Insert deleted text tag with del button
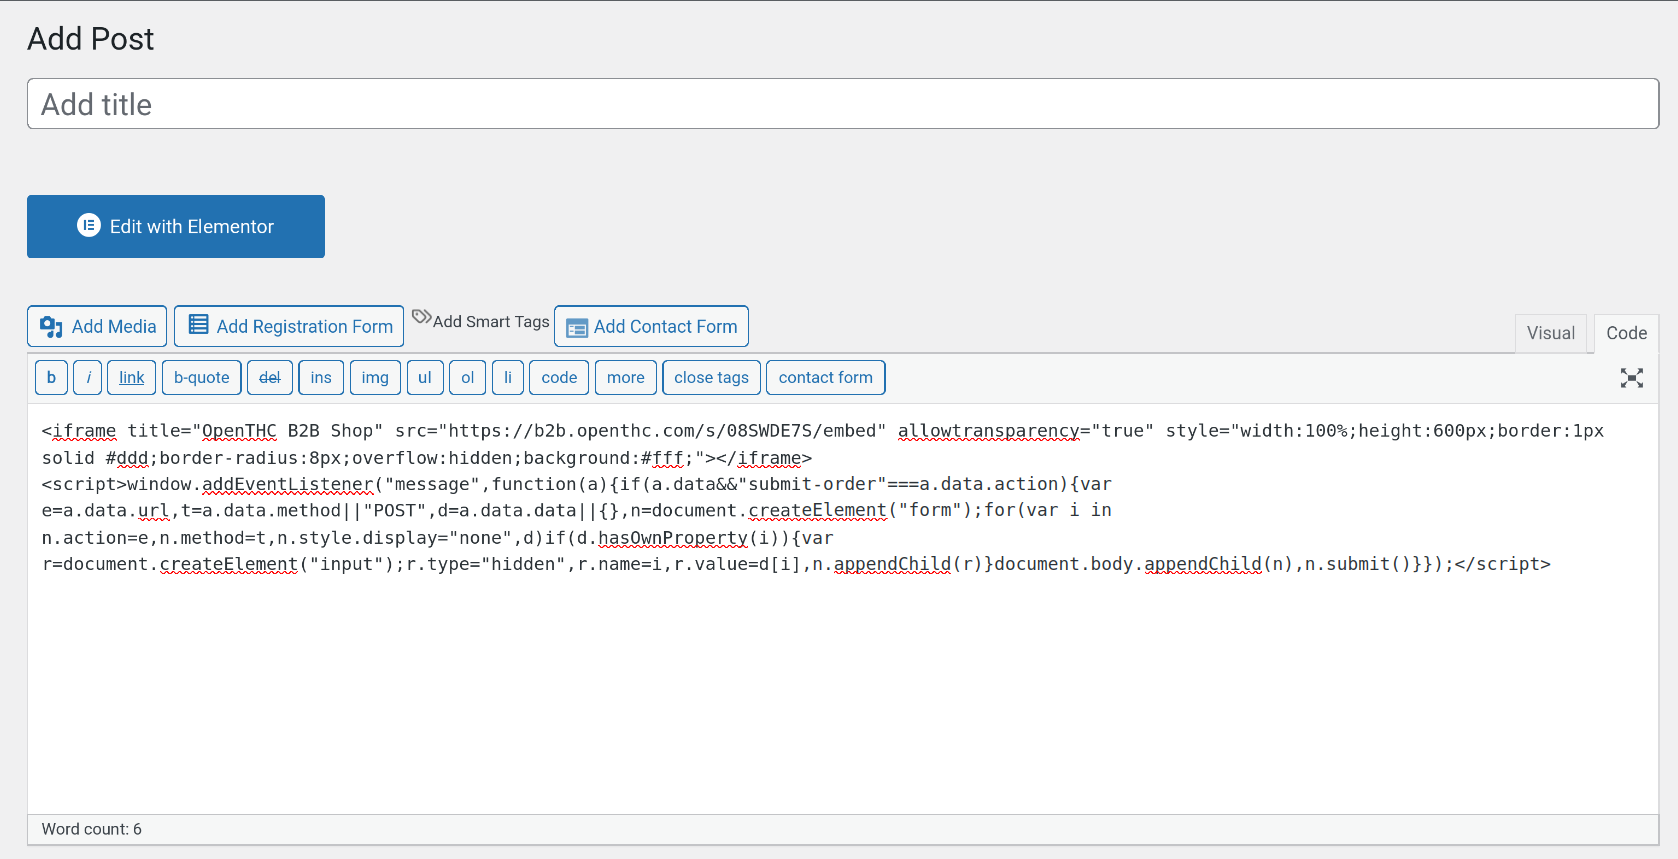Image resolution: width=1678 pixels, height=859 pixels. [x=270, y=377]
